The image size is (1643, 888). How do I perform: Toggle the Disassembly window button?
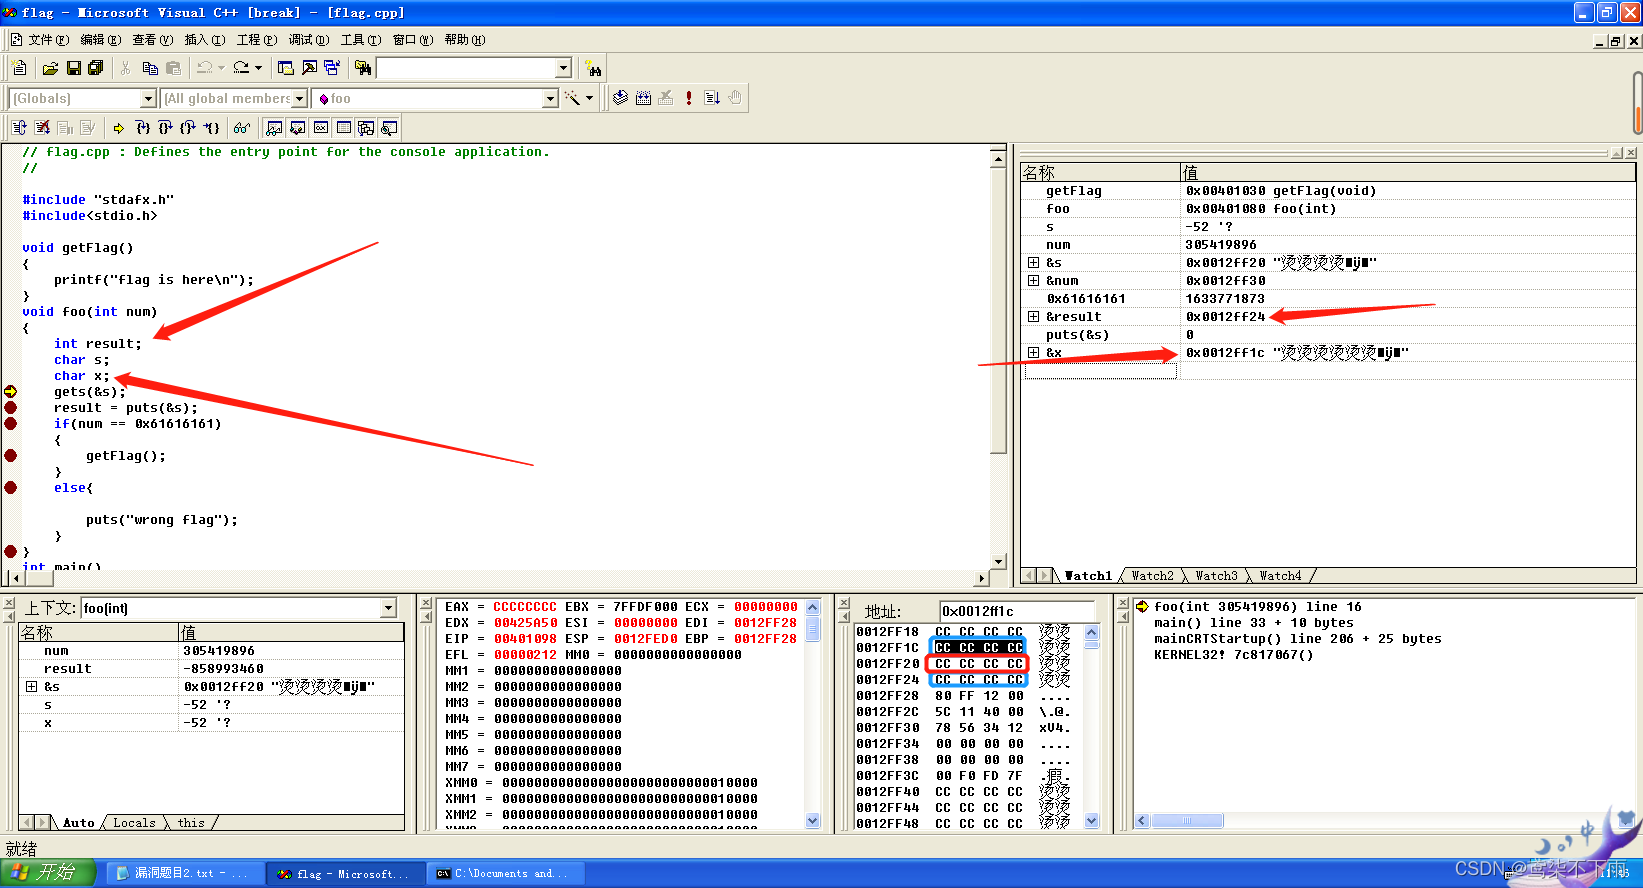(x=389, y=127)
